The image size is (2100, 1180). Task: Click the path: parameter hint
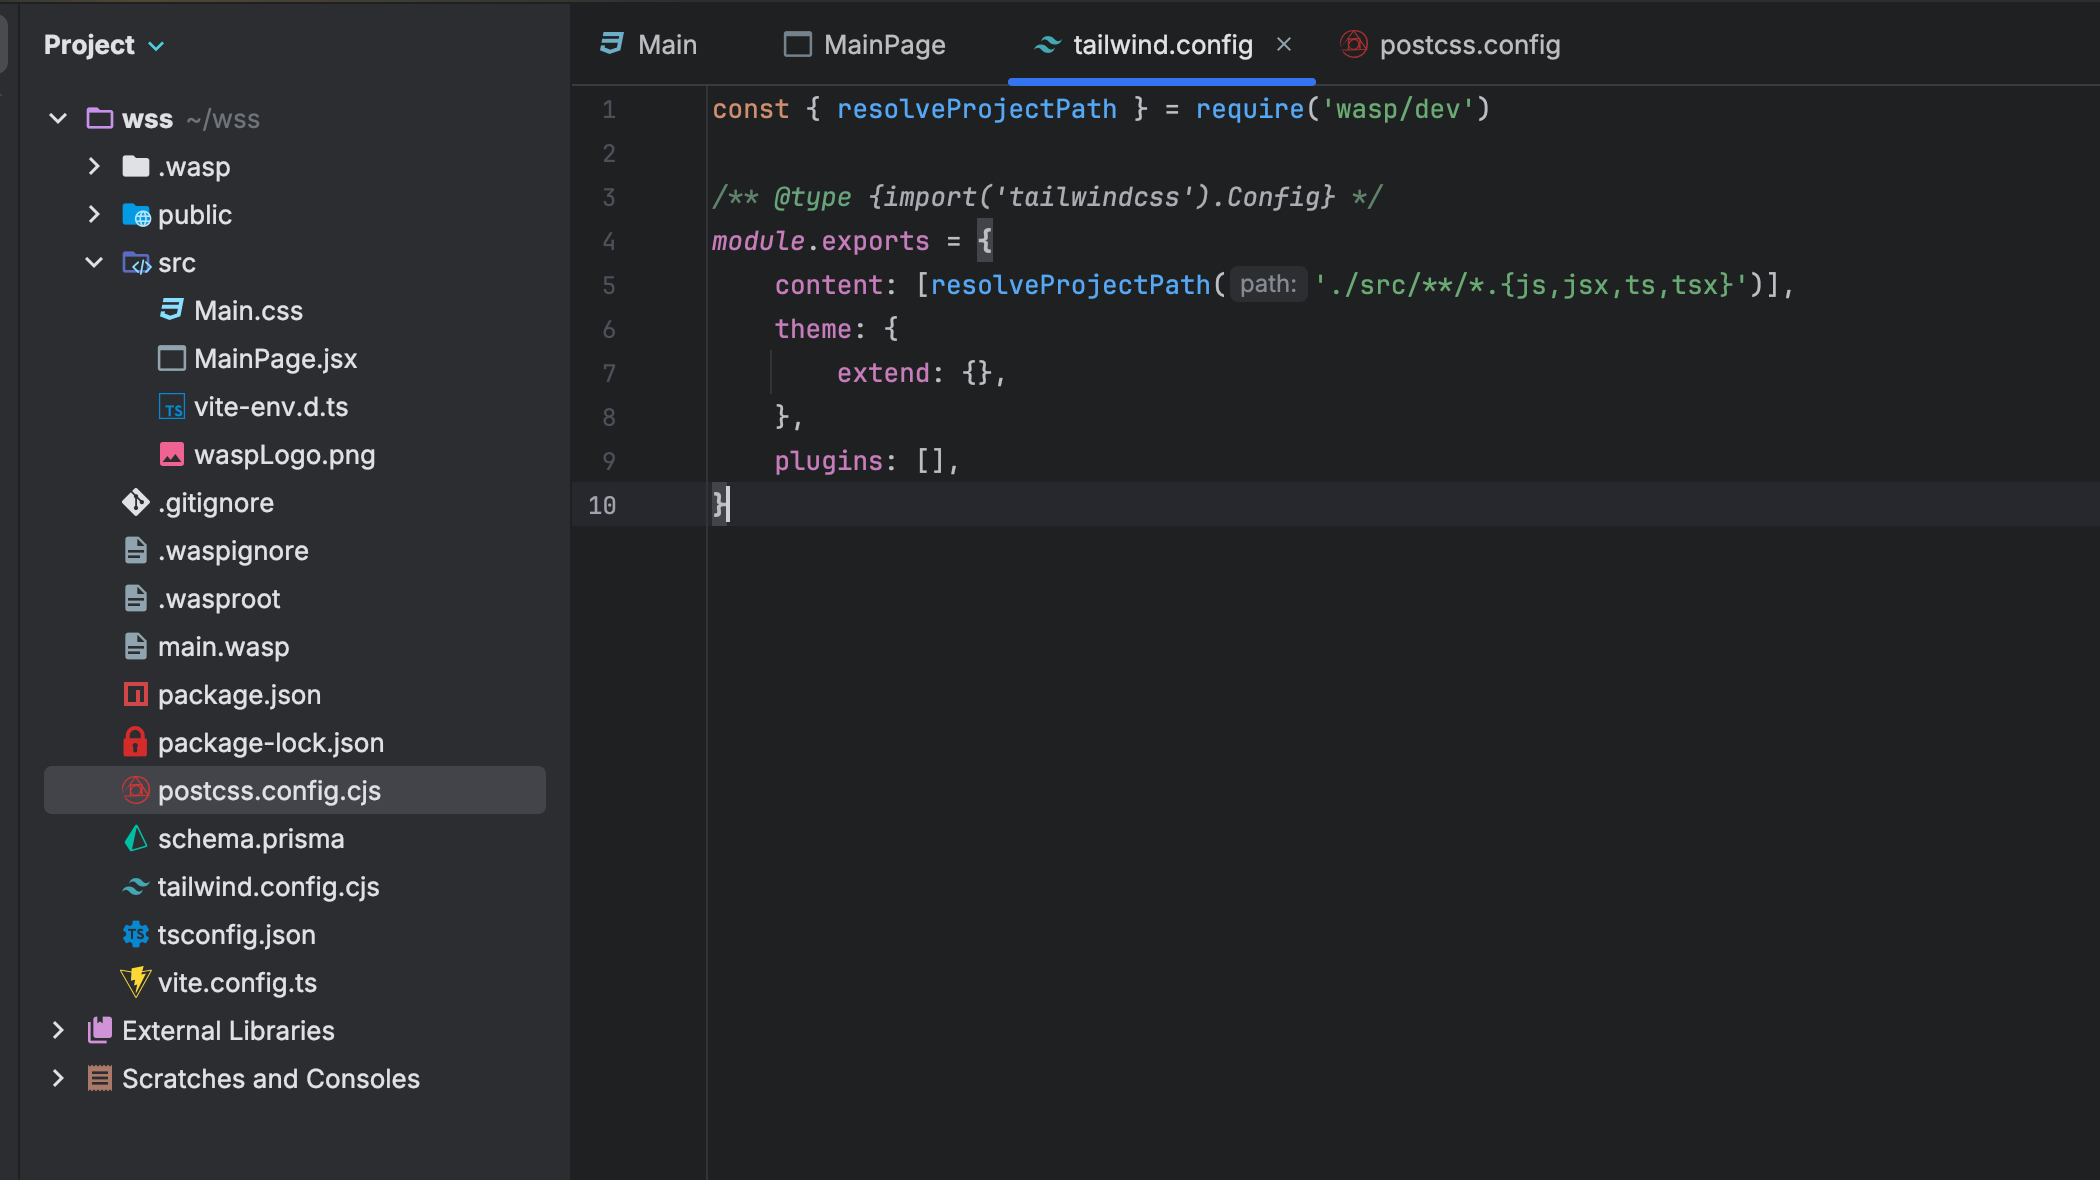coord(1268,285)
